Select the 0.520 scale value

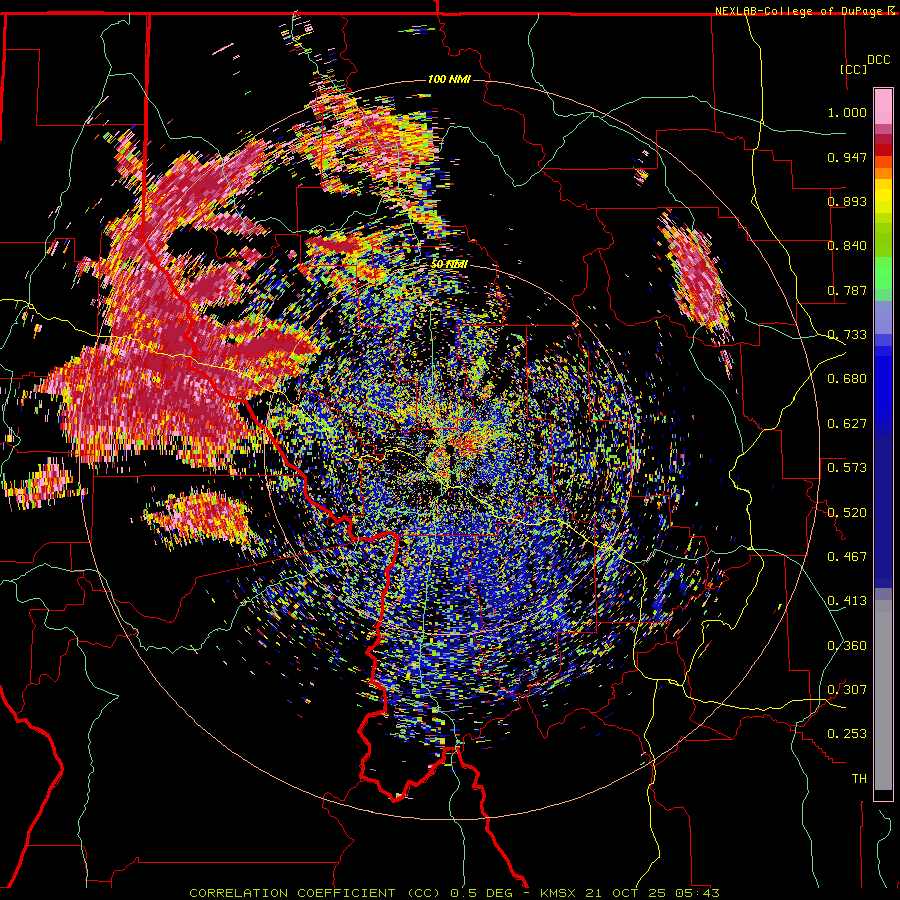pyautogui.click(x=847, y=513)
